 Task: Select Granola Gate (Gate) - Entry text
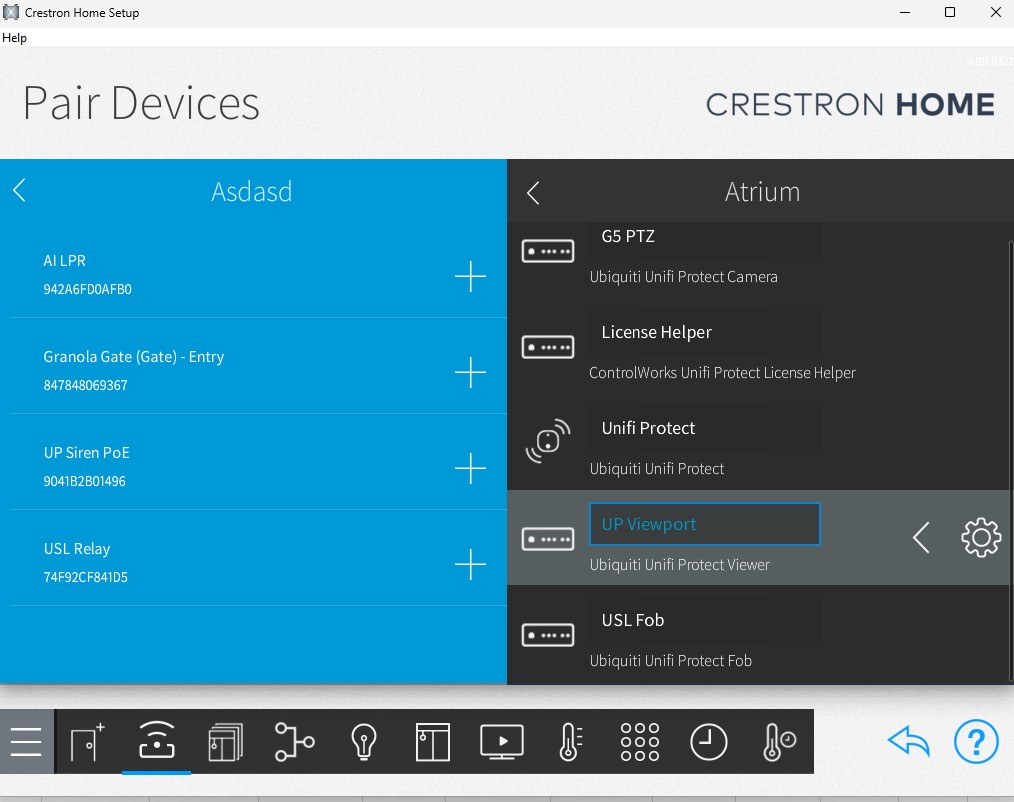[x=134, y=357]
